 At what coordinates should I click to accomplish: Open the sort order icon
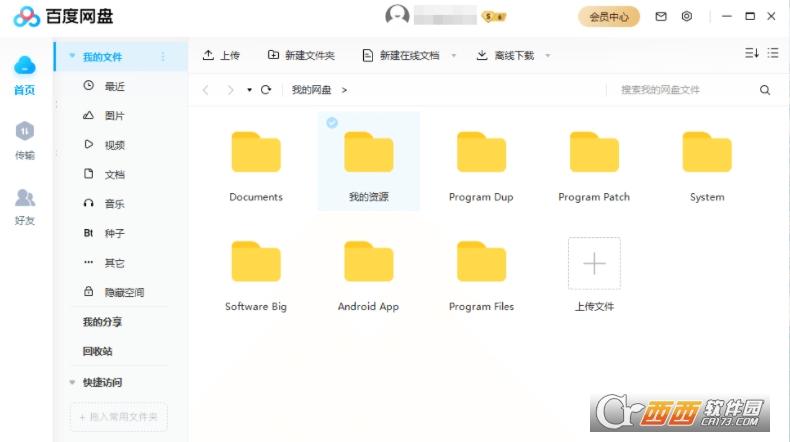click(752, 53)
